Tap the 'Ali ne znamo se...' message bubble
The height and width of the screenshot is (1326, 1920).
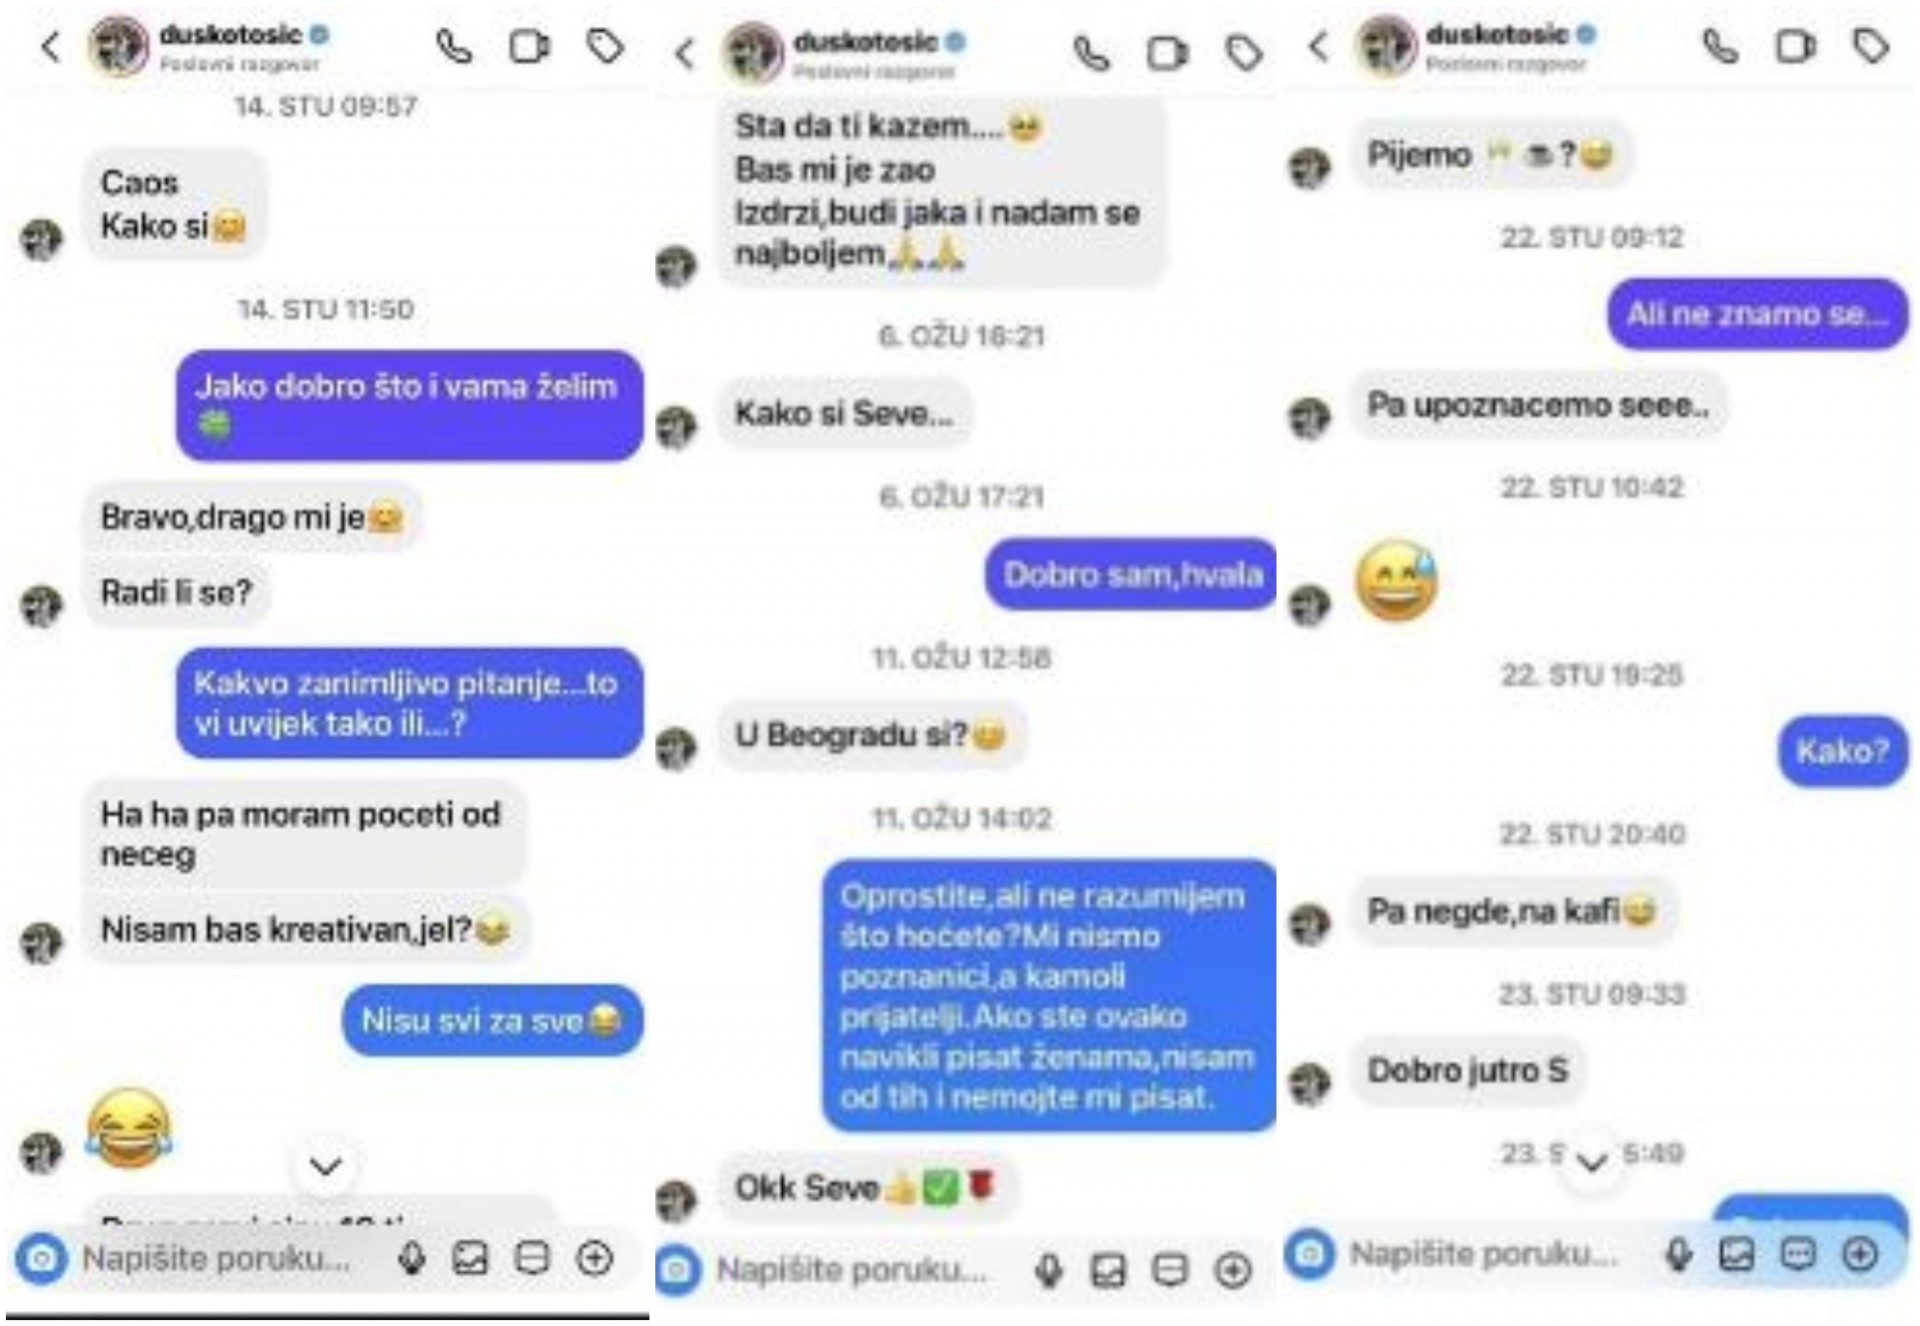click(x=1757, y=314)
